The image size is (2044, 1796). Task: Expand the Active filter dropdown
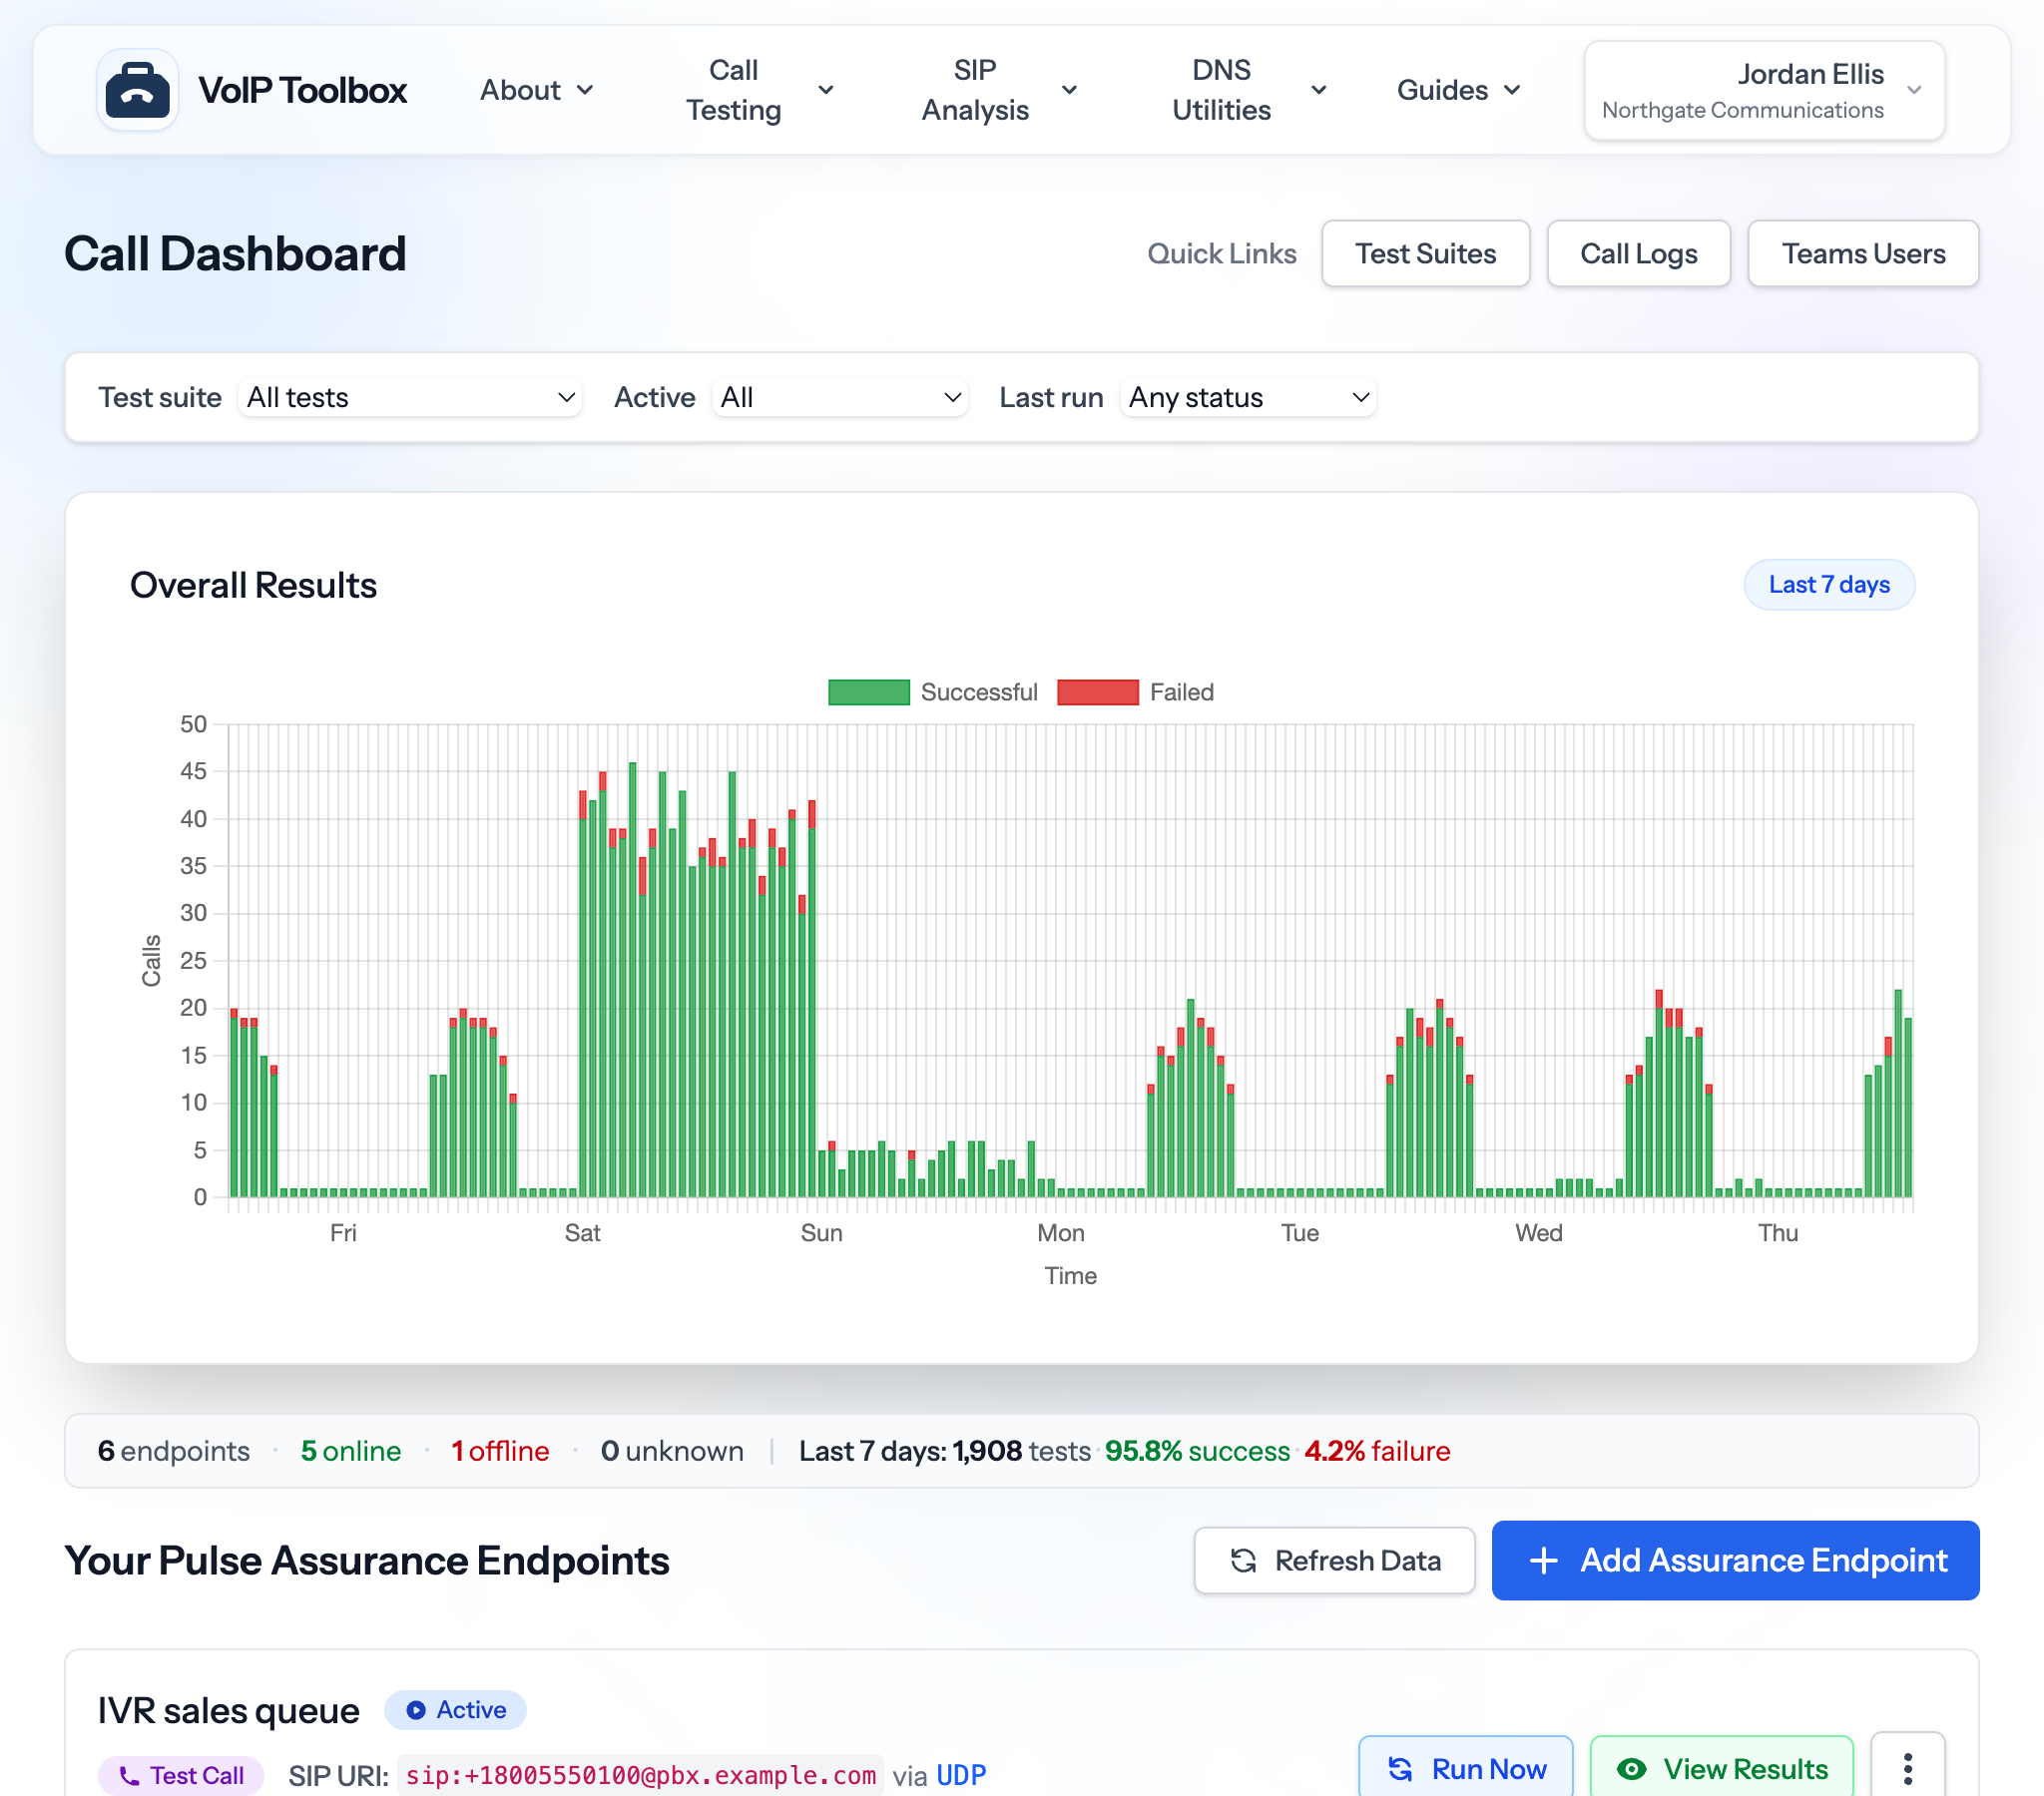[x=840, y=398]
